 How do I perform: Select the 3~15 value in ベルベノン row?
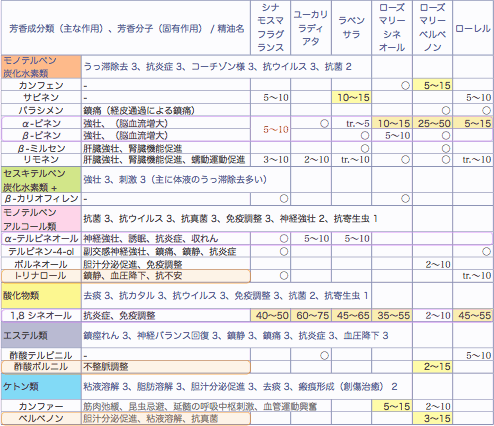point(432,418)
